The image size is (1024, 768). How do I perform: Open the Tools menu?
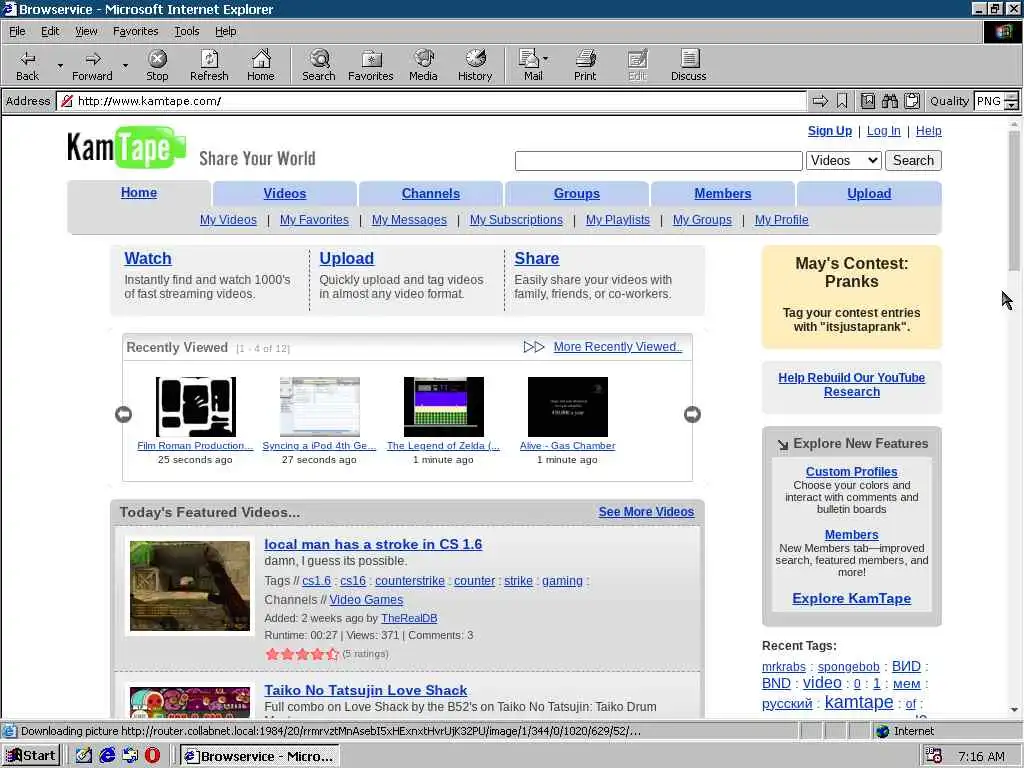pyautogui.click(x=186, y=31)
